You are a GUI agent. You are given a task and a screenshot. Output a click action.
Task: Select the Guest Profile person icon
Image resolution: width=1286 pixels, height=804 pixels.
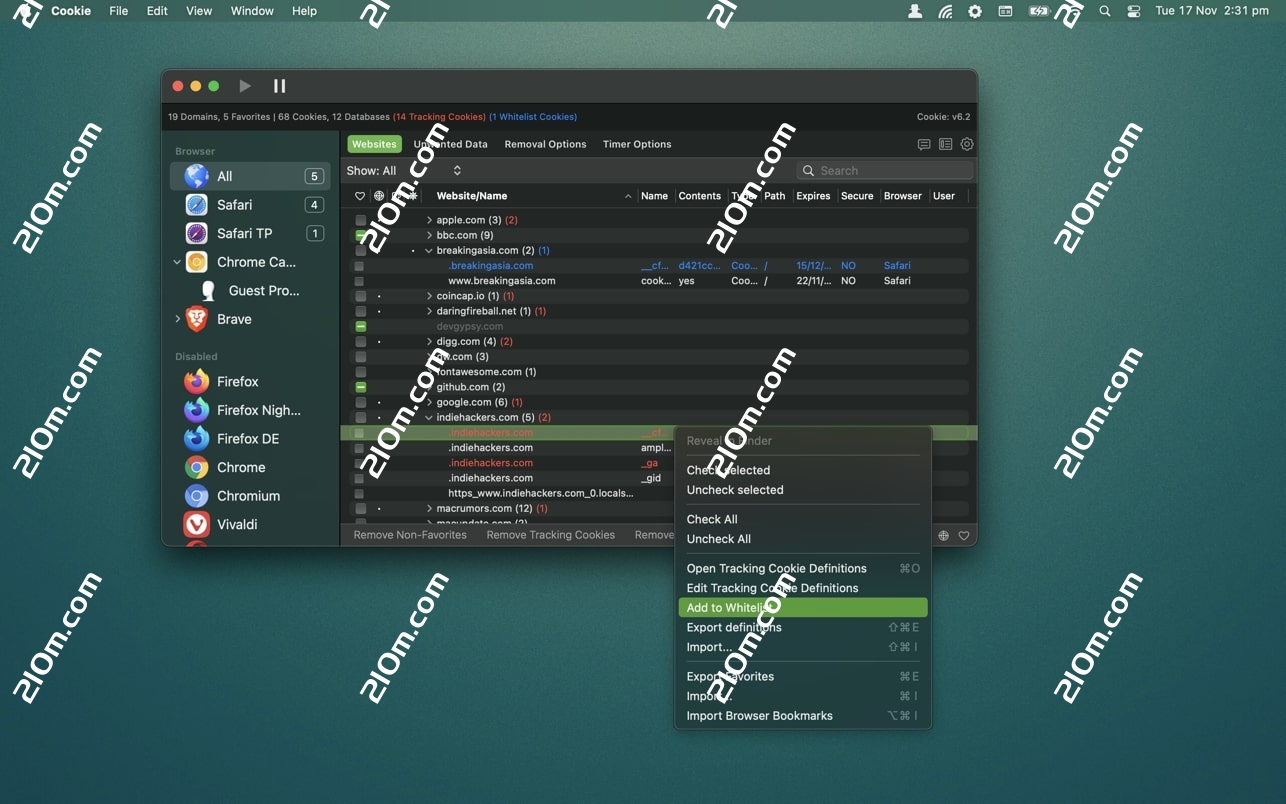point(208,291)
